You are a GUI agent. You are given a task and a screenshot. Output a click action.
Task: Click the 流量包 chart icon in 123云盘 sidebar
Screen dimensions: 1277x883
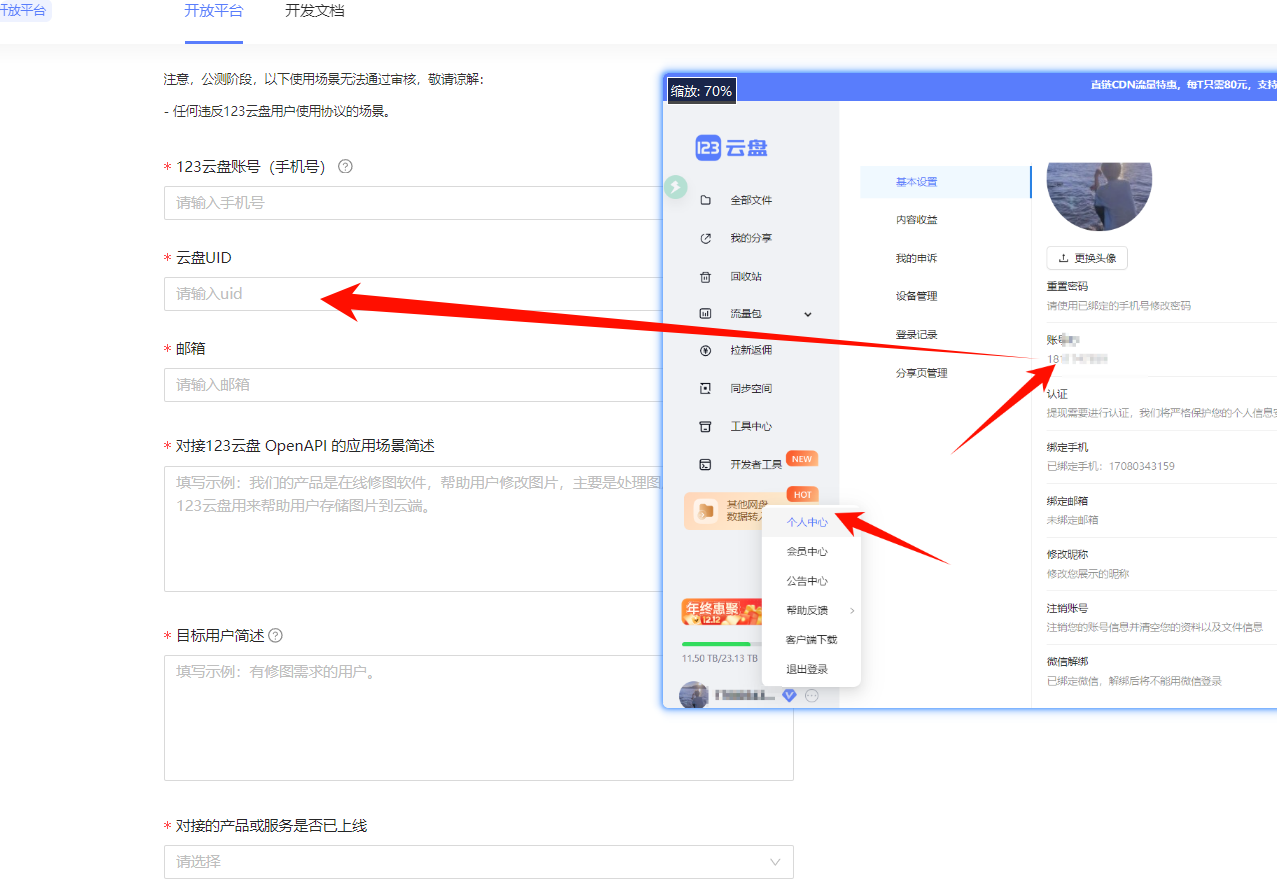click(x=705, y=314)
